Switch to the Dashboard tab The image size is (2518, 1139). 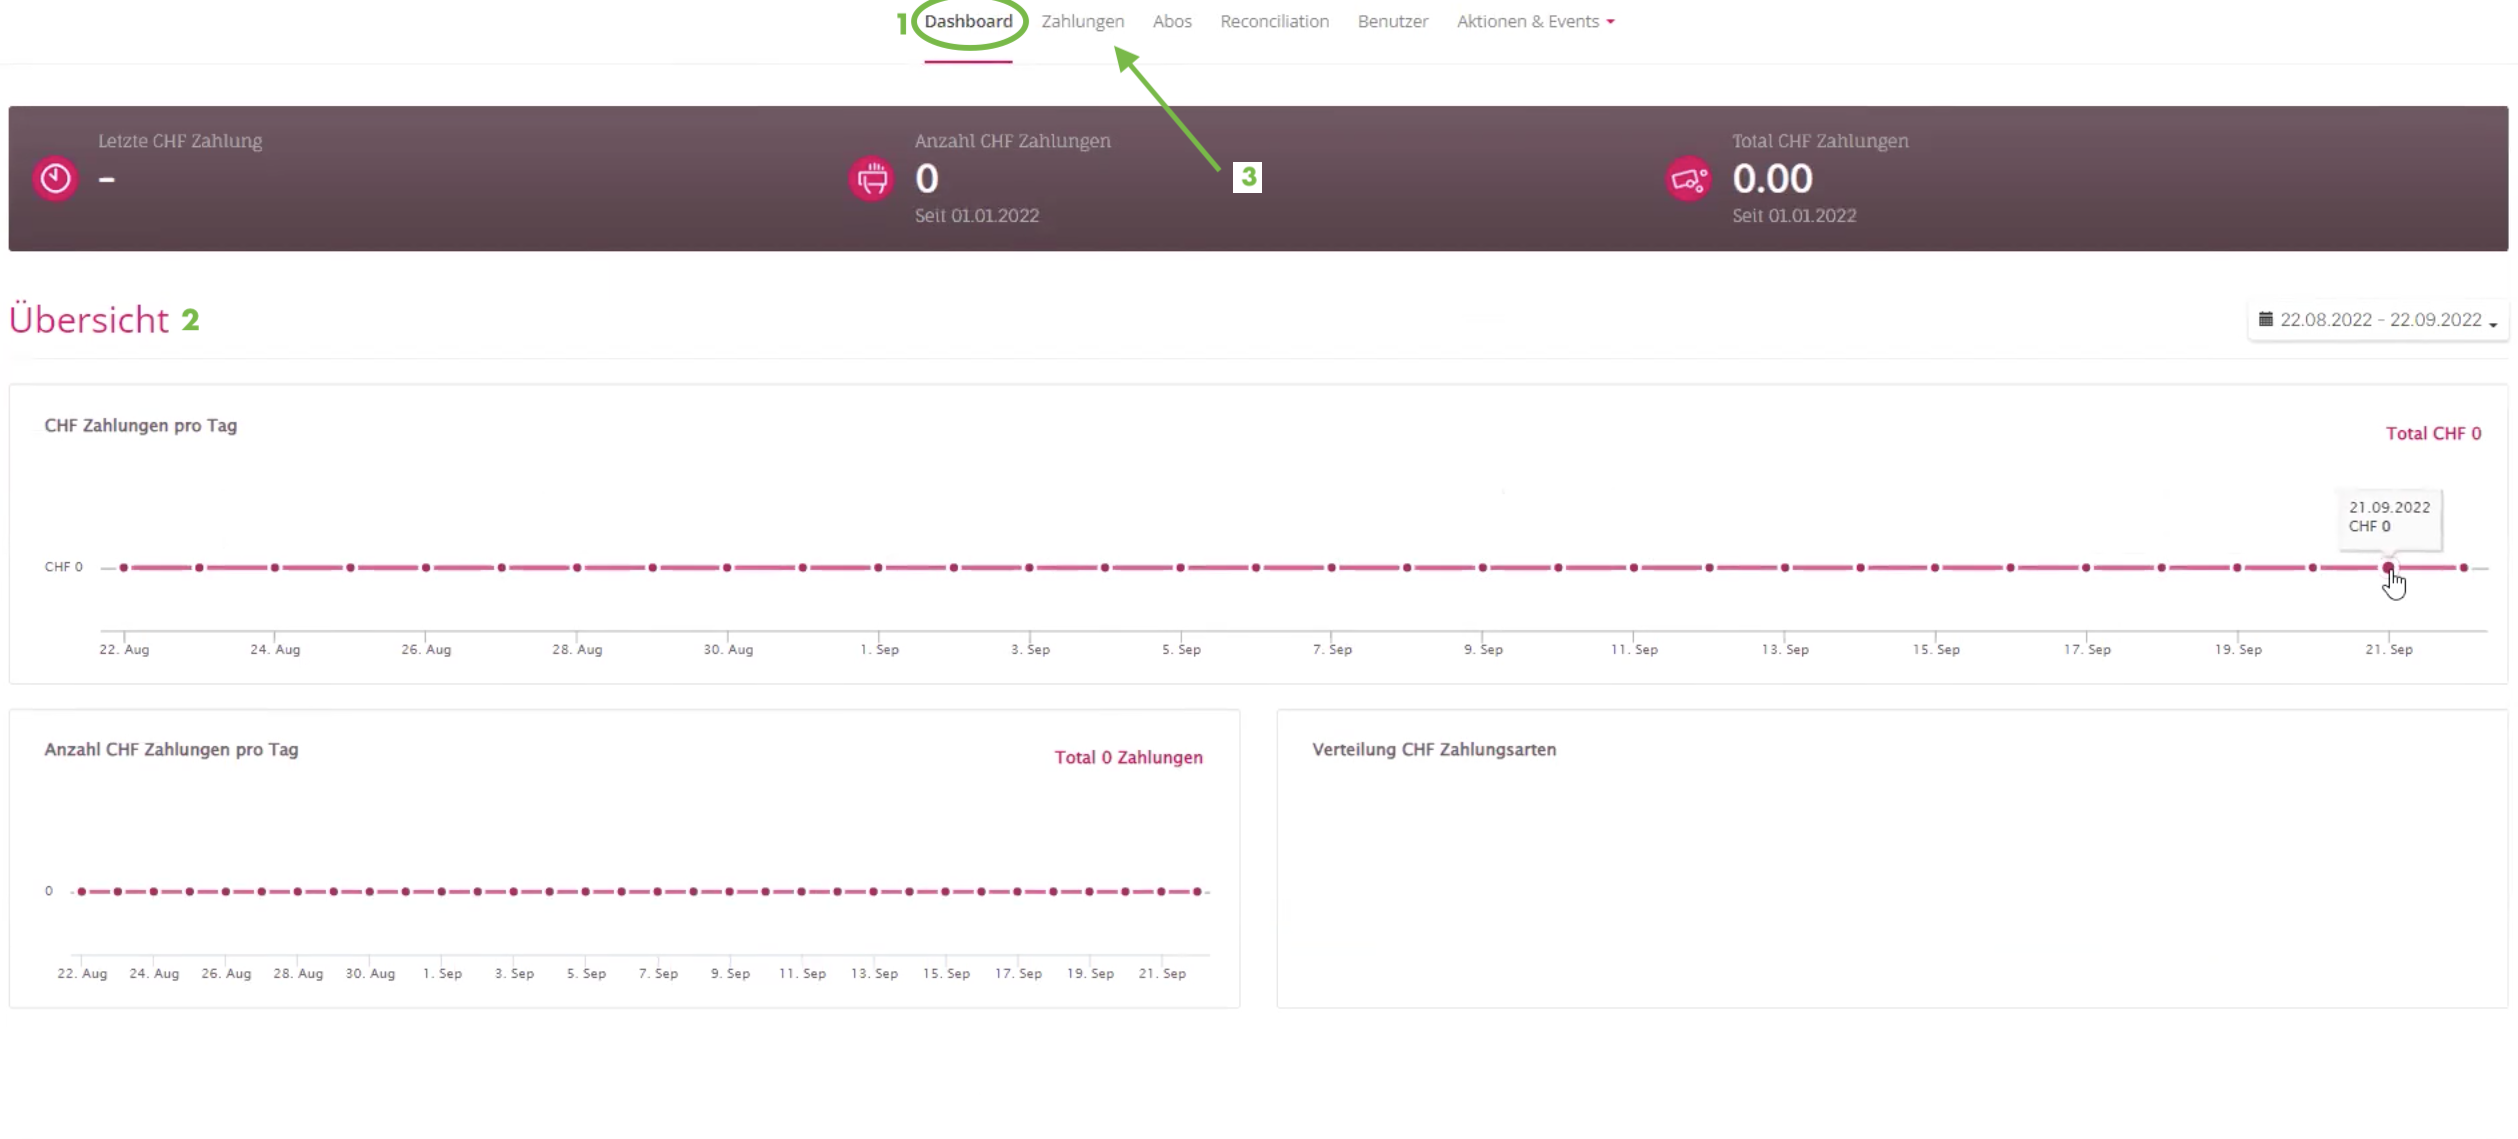[x=967, y=21]
